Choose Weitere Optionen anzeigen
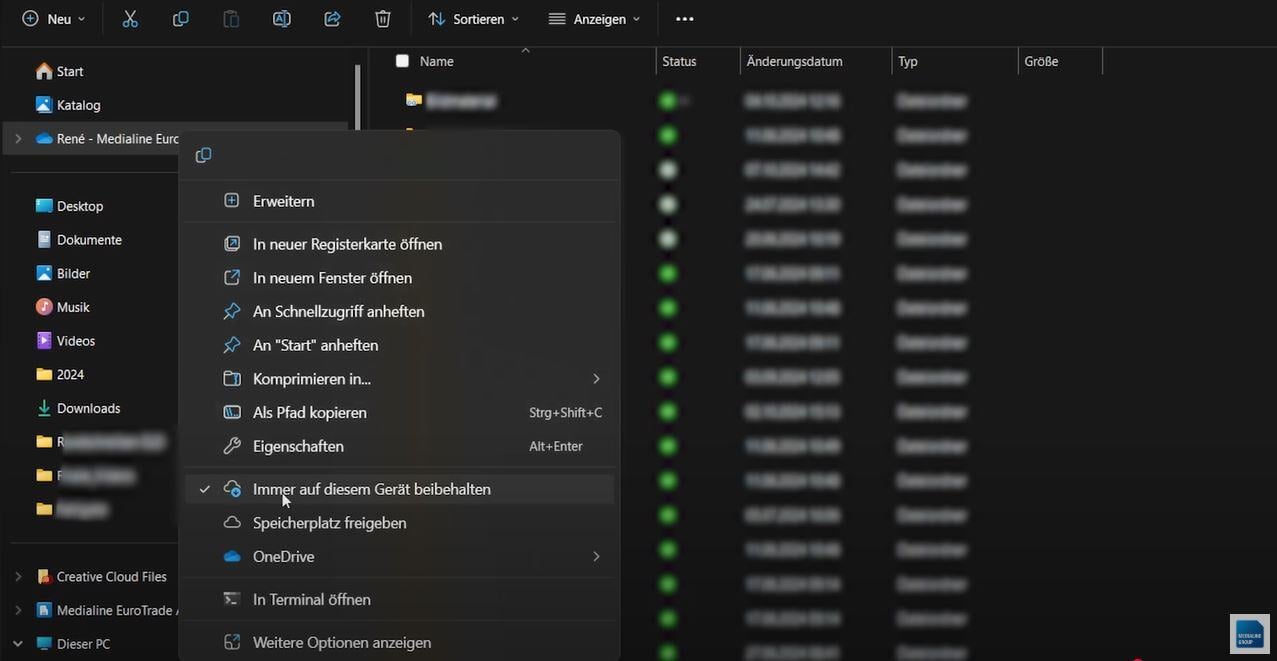This screenshot has height=661, width=1277. tap(400, 642)
